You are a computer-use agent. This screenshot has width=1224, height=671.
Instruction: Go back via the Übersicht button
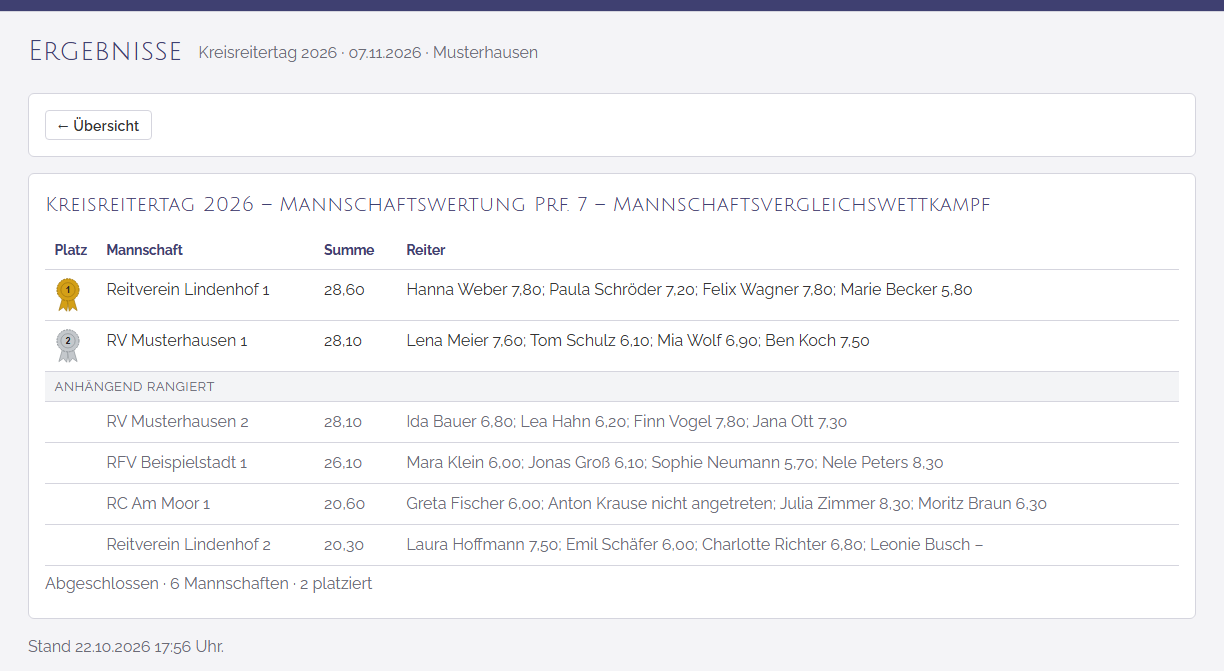(x=98, y=125)
